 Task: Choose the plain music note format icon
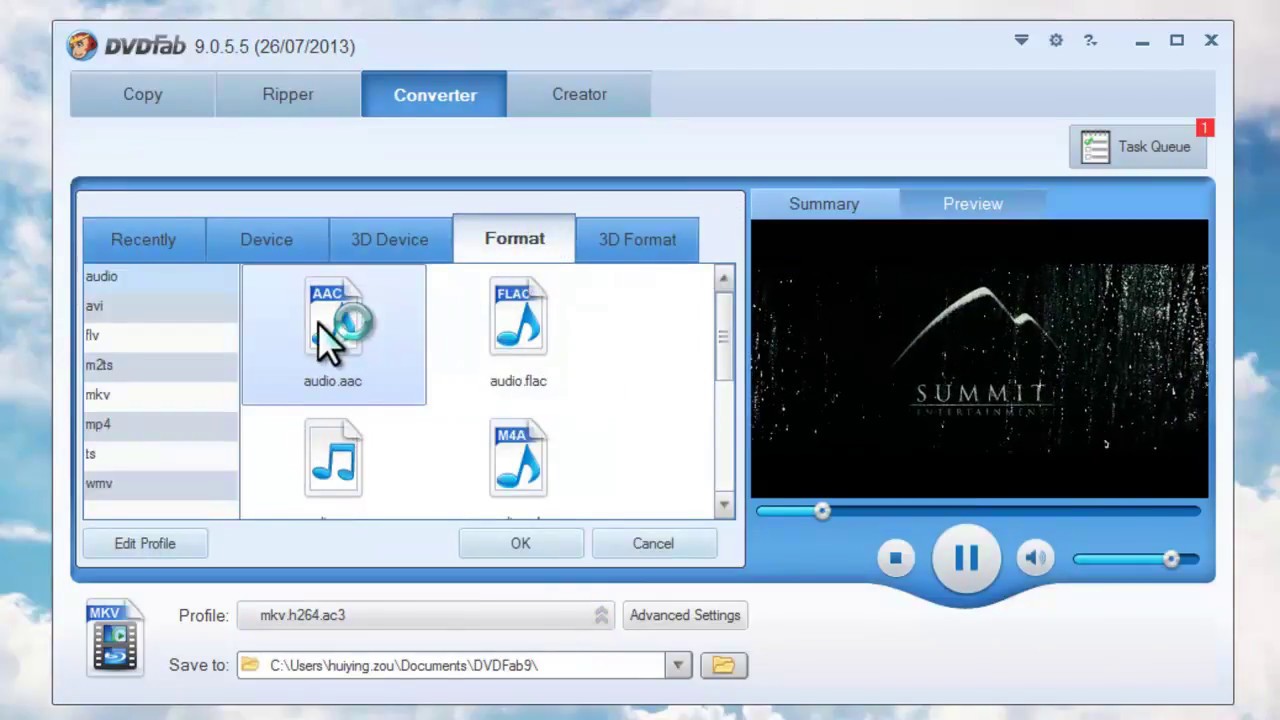[333, 459]
